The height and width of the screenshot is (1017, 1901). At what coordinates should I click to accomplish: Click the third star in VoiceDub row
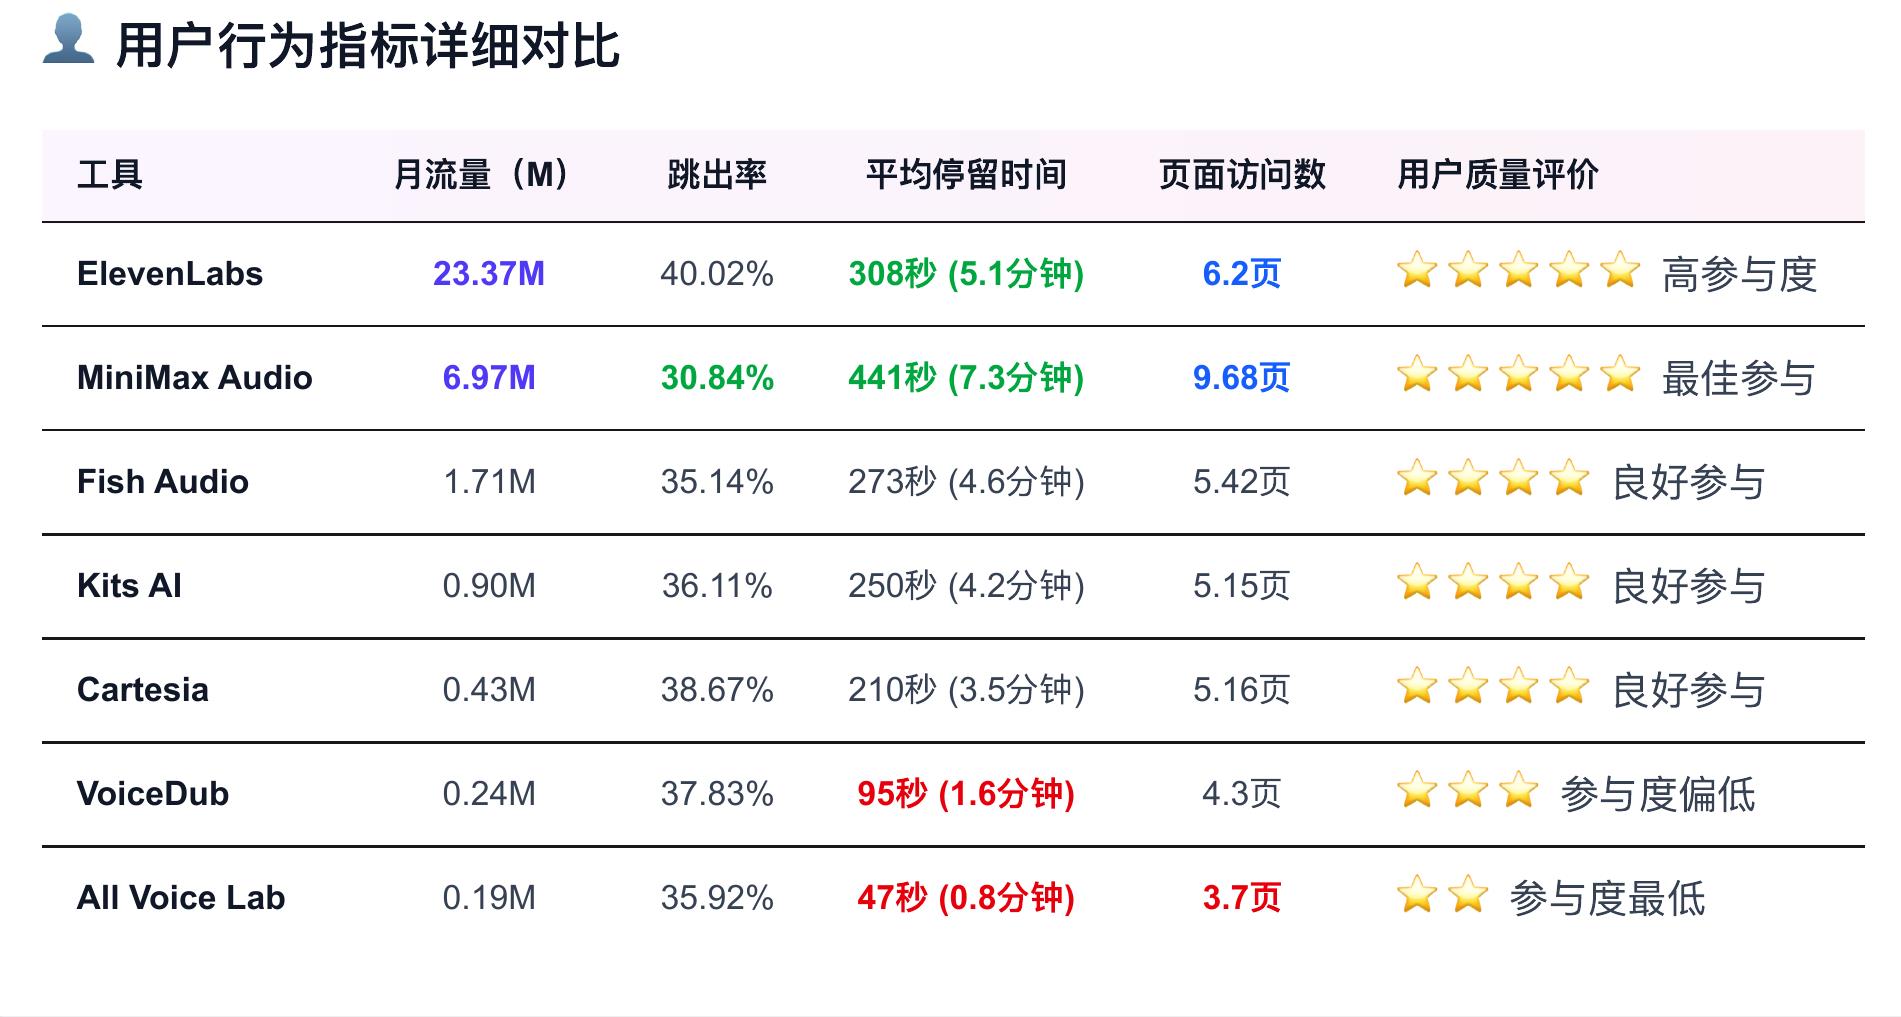click(x=1518, y=790)
